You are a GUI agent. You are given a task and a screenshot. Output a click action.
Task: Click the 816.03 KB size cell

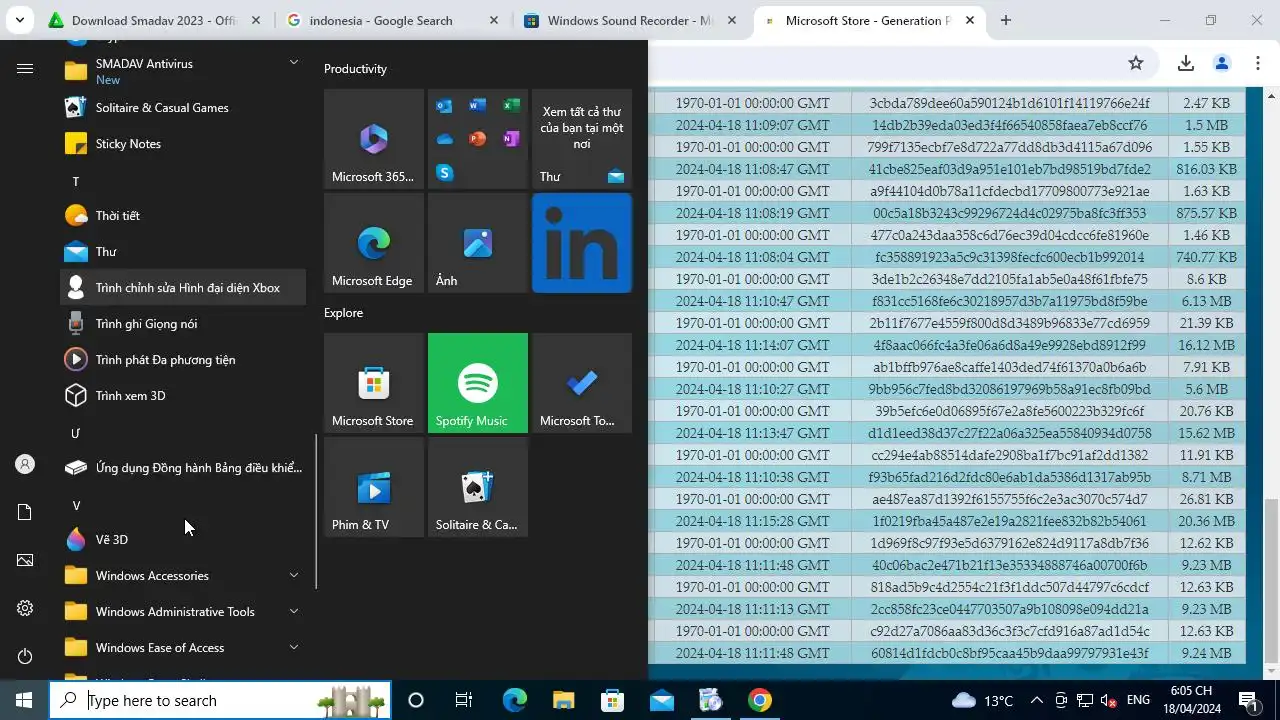click(1206, 169)
